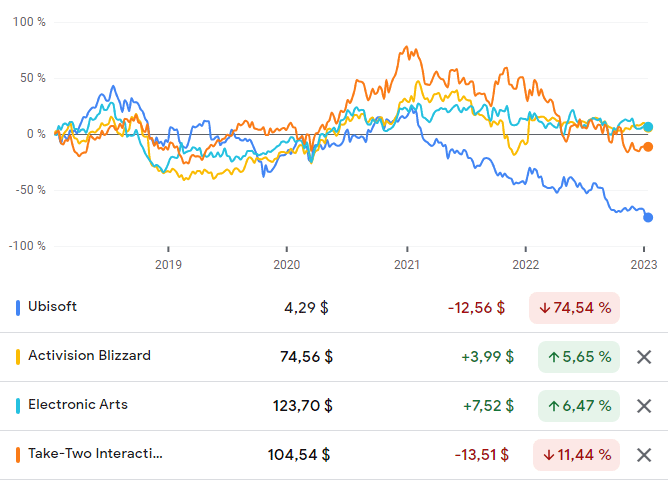Remove Electronic Arts from comparison
Screen dimensions: 668x480
point(644,406)
